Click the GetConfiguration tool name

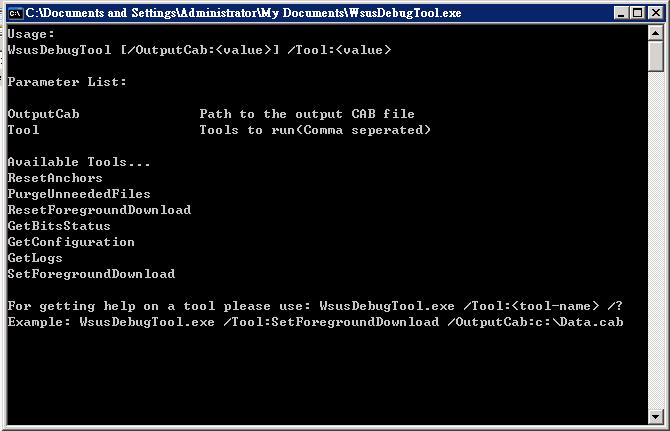71,242
